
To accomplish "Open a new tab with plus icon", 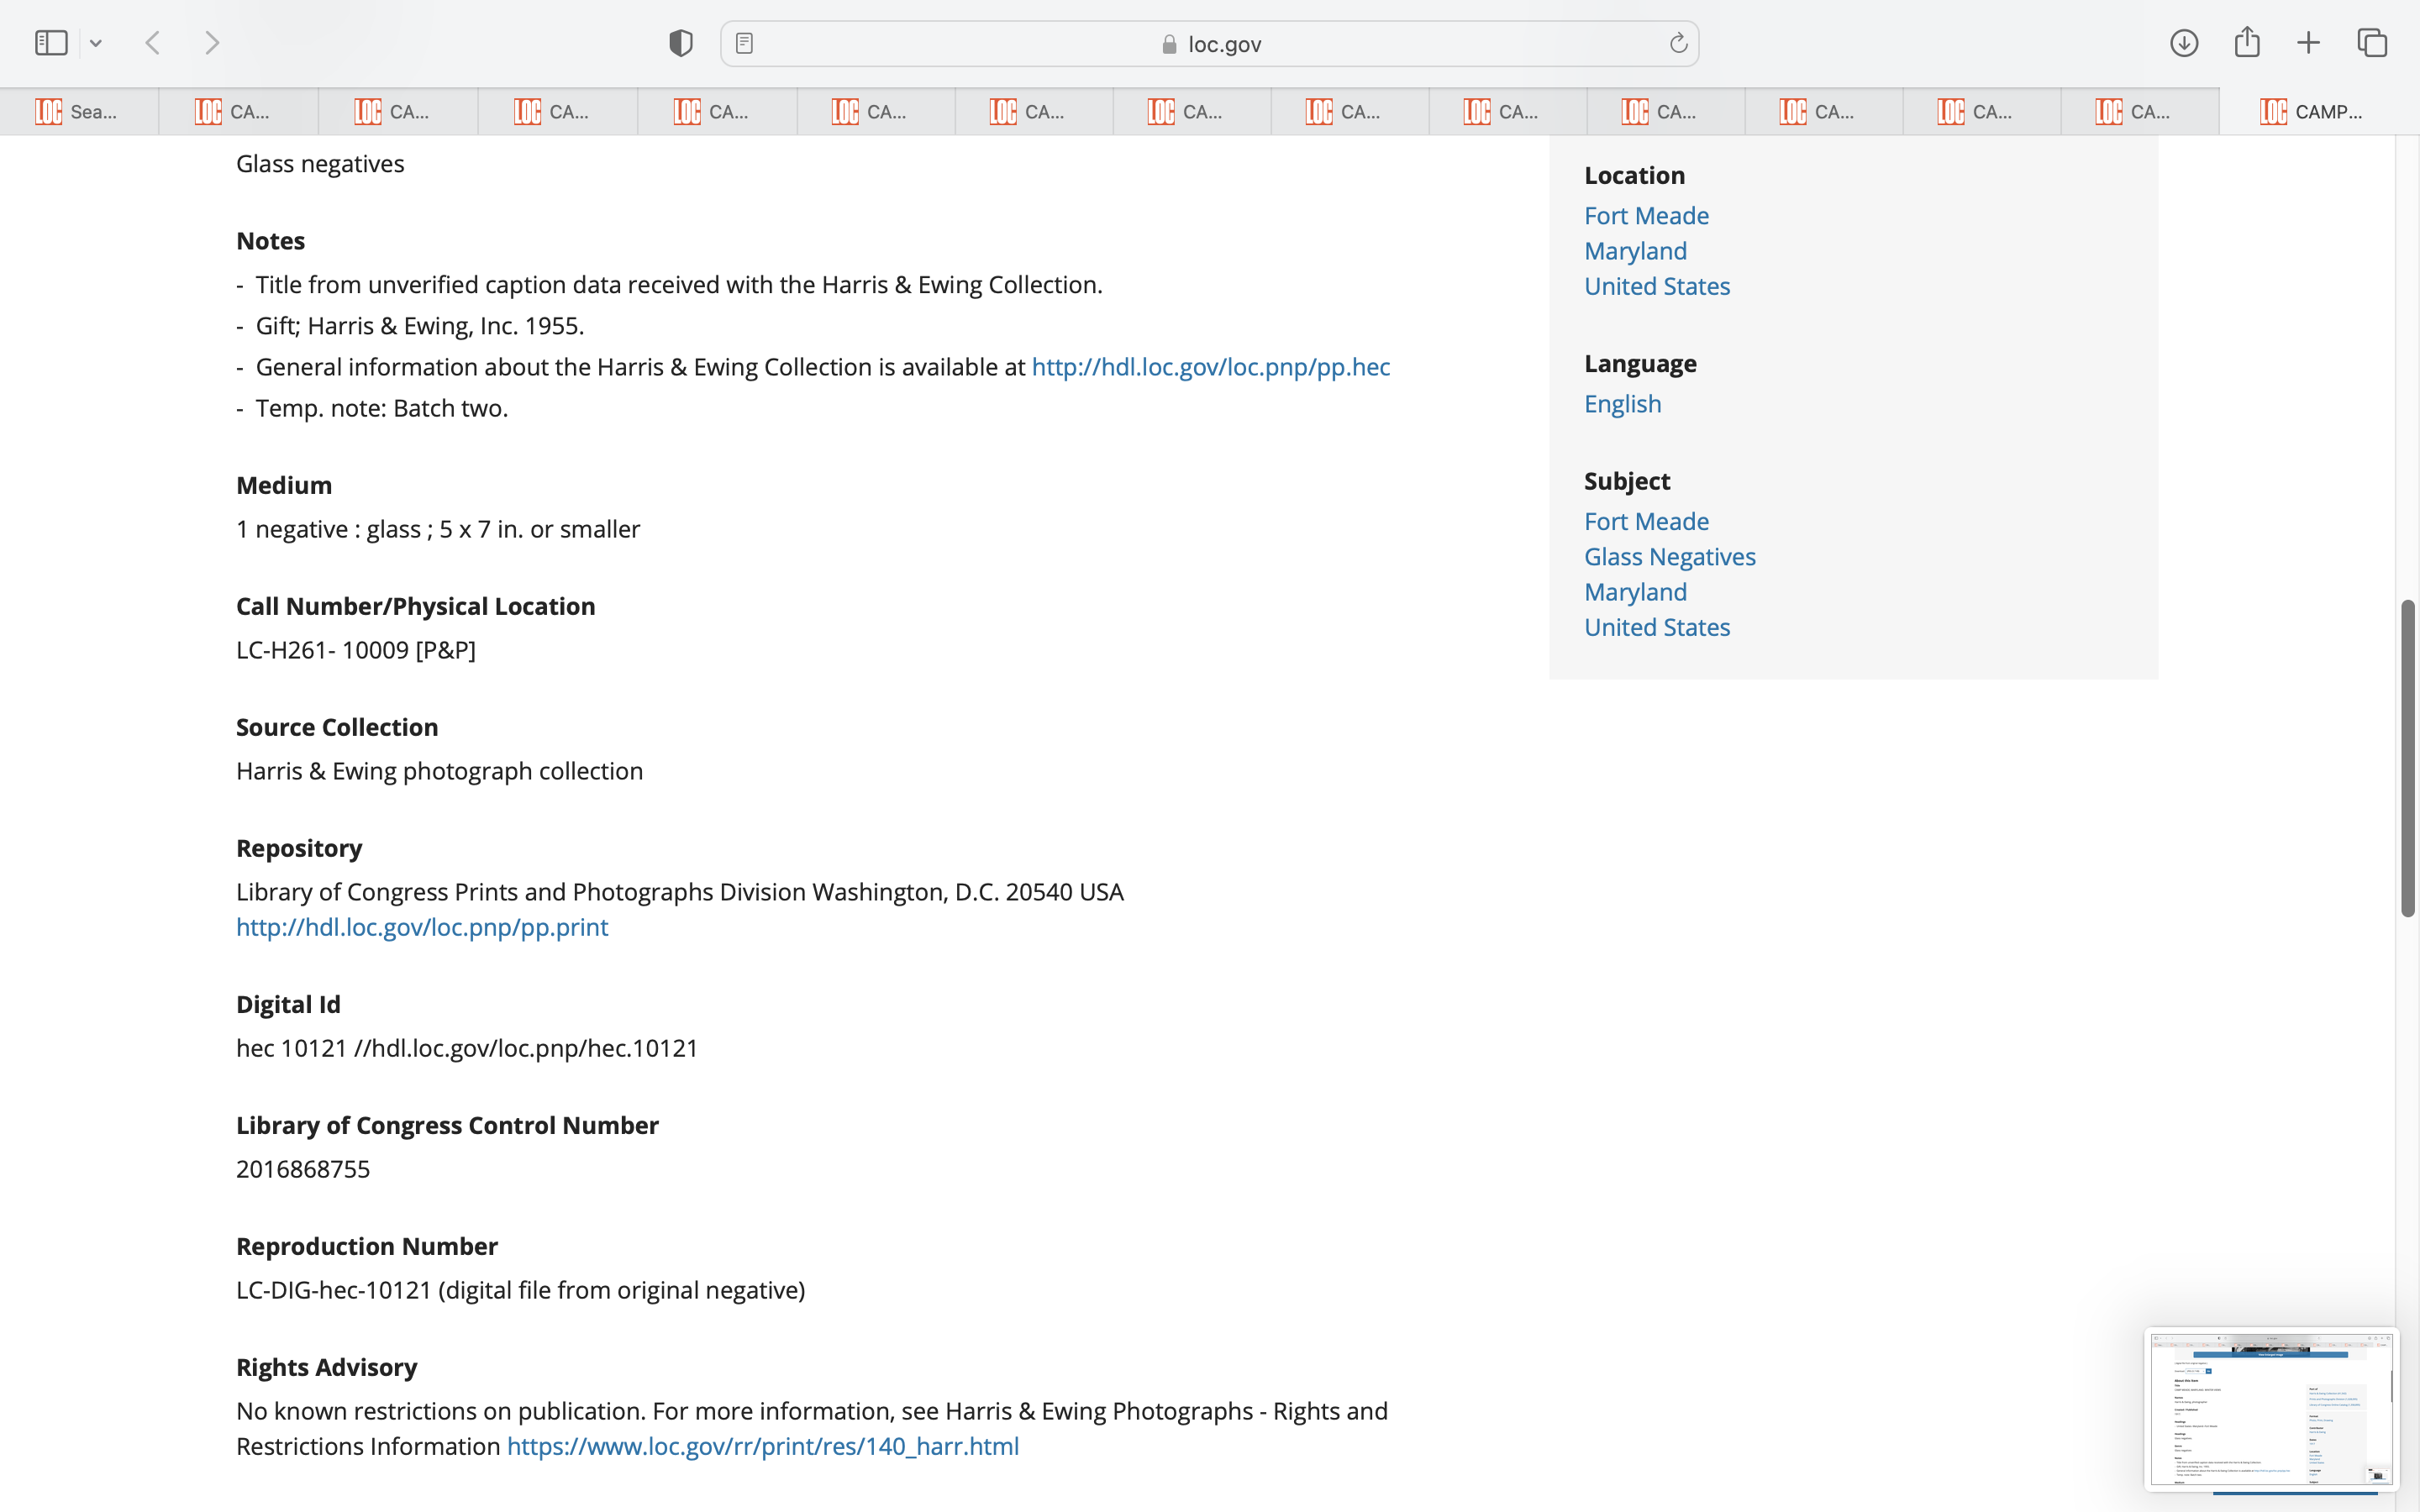I will pyautogui.click(x=2308, y=43).
